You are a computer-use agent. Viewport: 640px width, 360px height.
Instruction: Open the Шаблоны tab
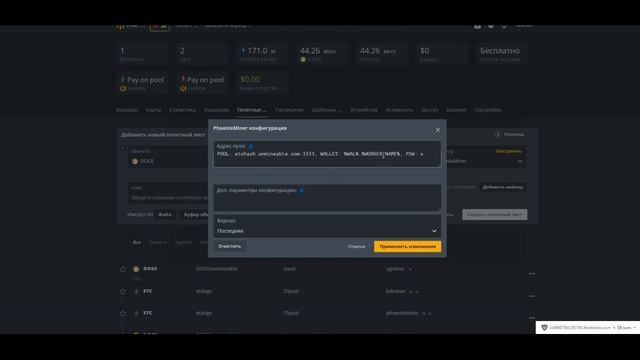pos(326,110)
